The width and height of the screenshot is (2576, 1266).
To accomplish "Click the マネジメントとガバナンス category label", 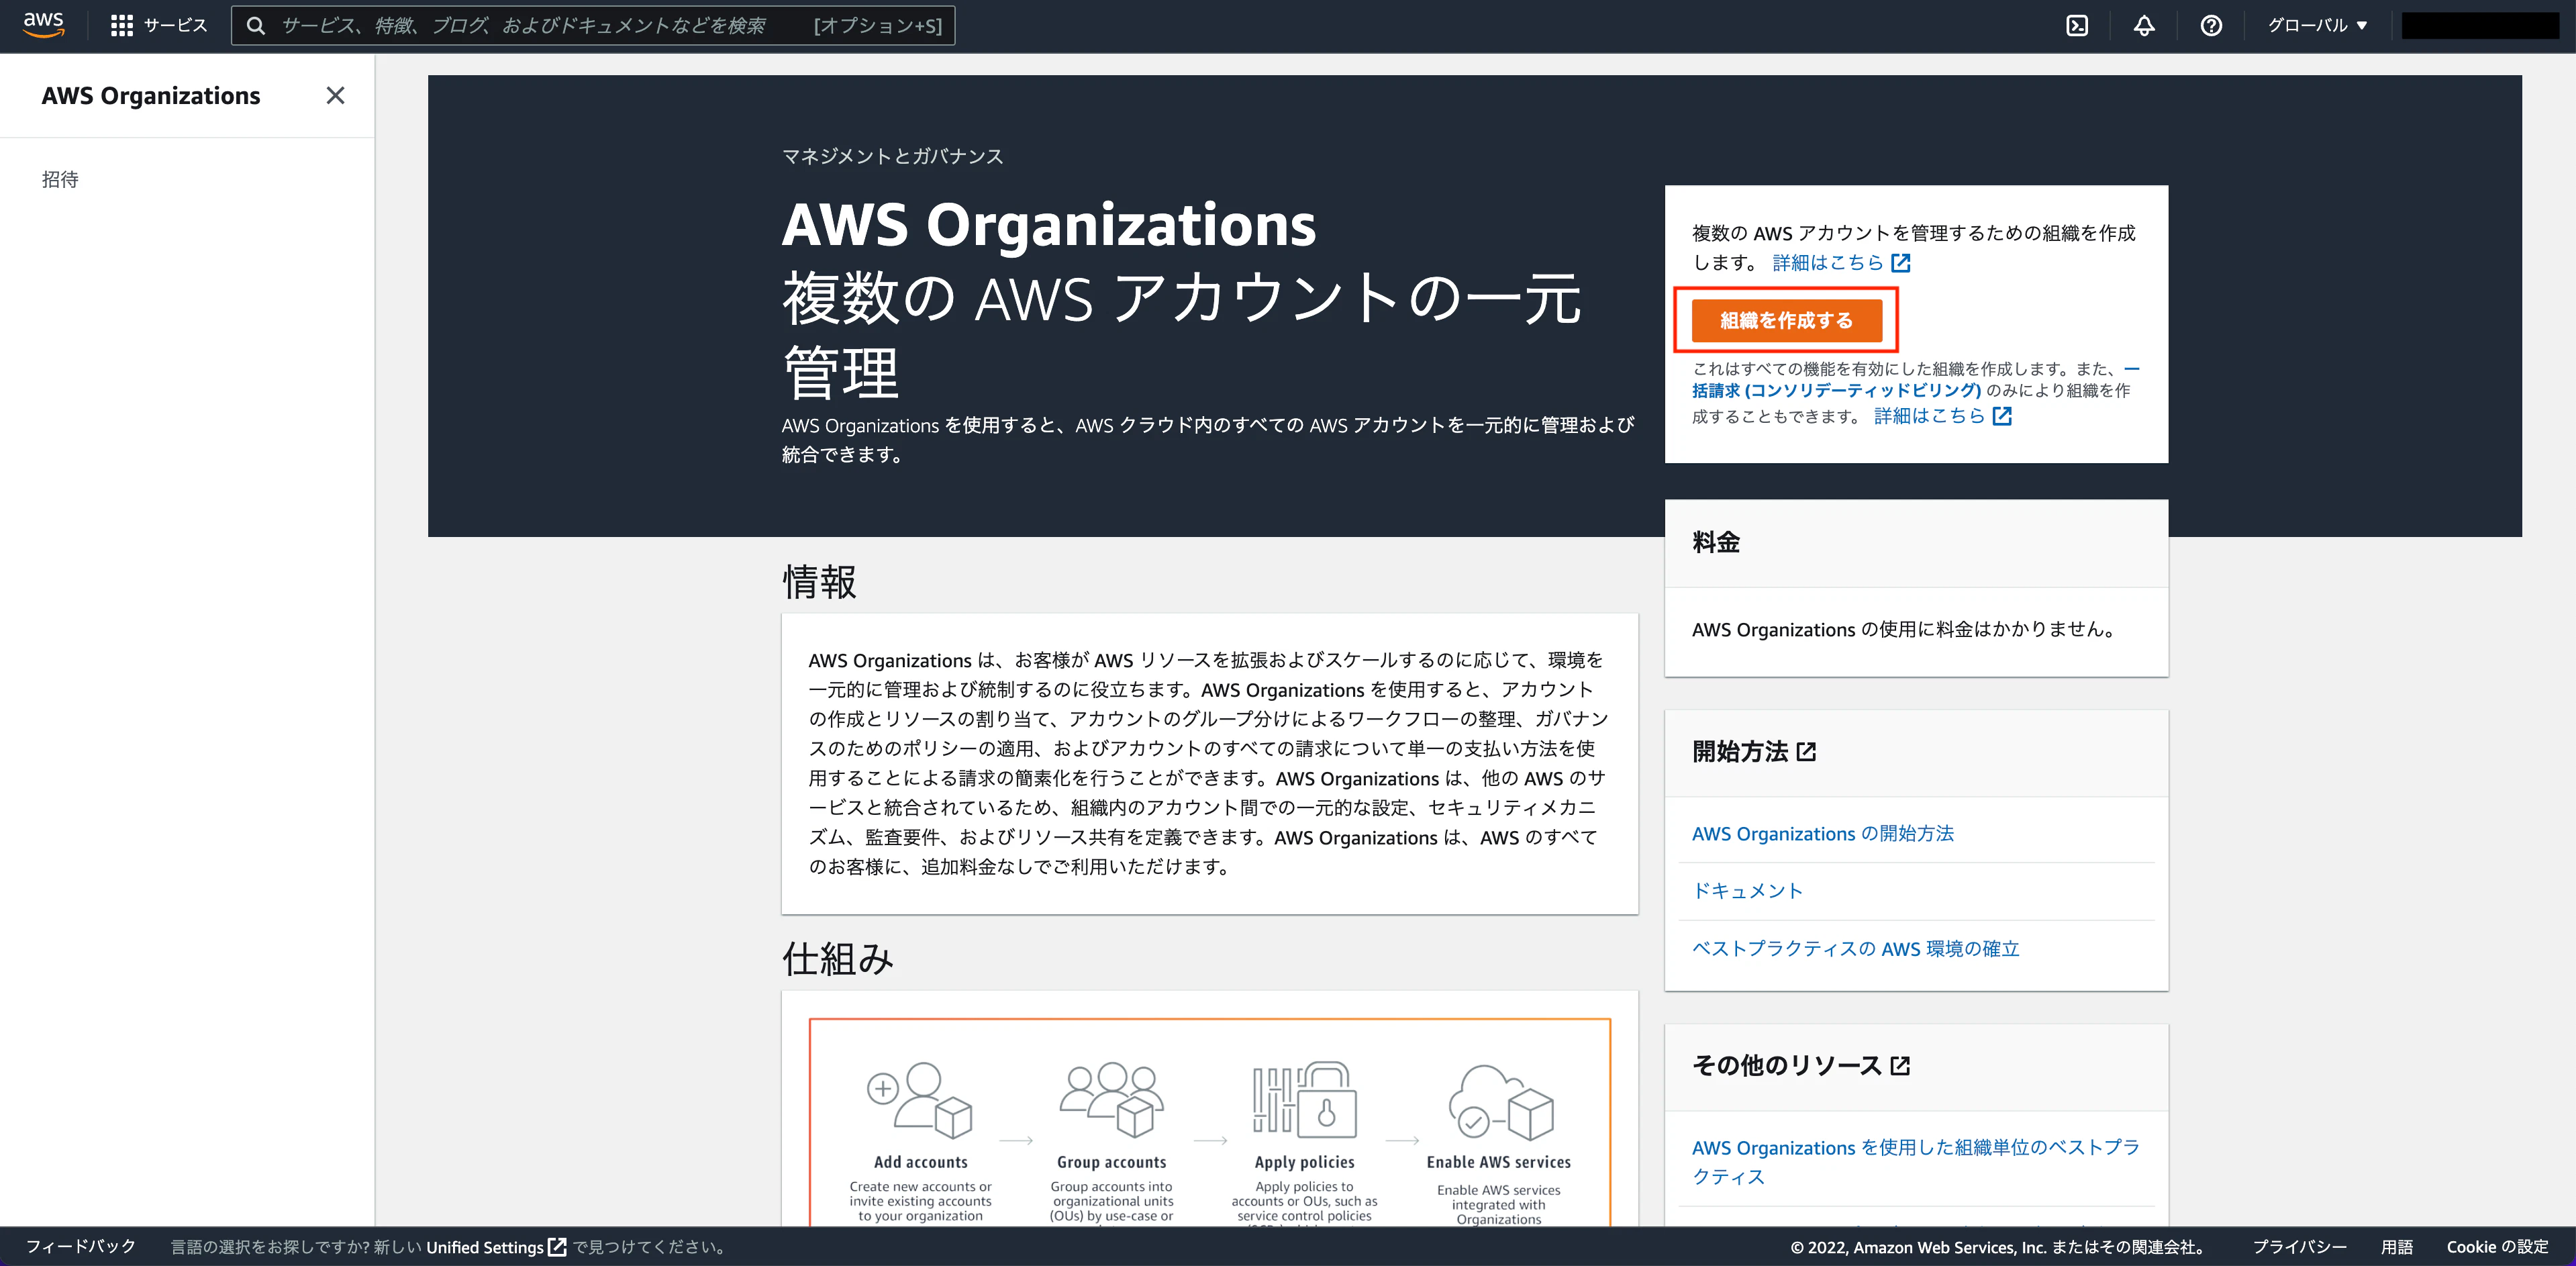I will click(x=892, y=156).
